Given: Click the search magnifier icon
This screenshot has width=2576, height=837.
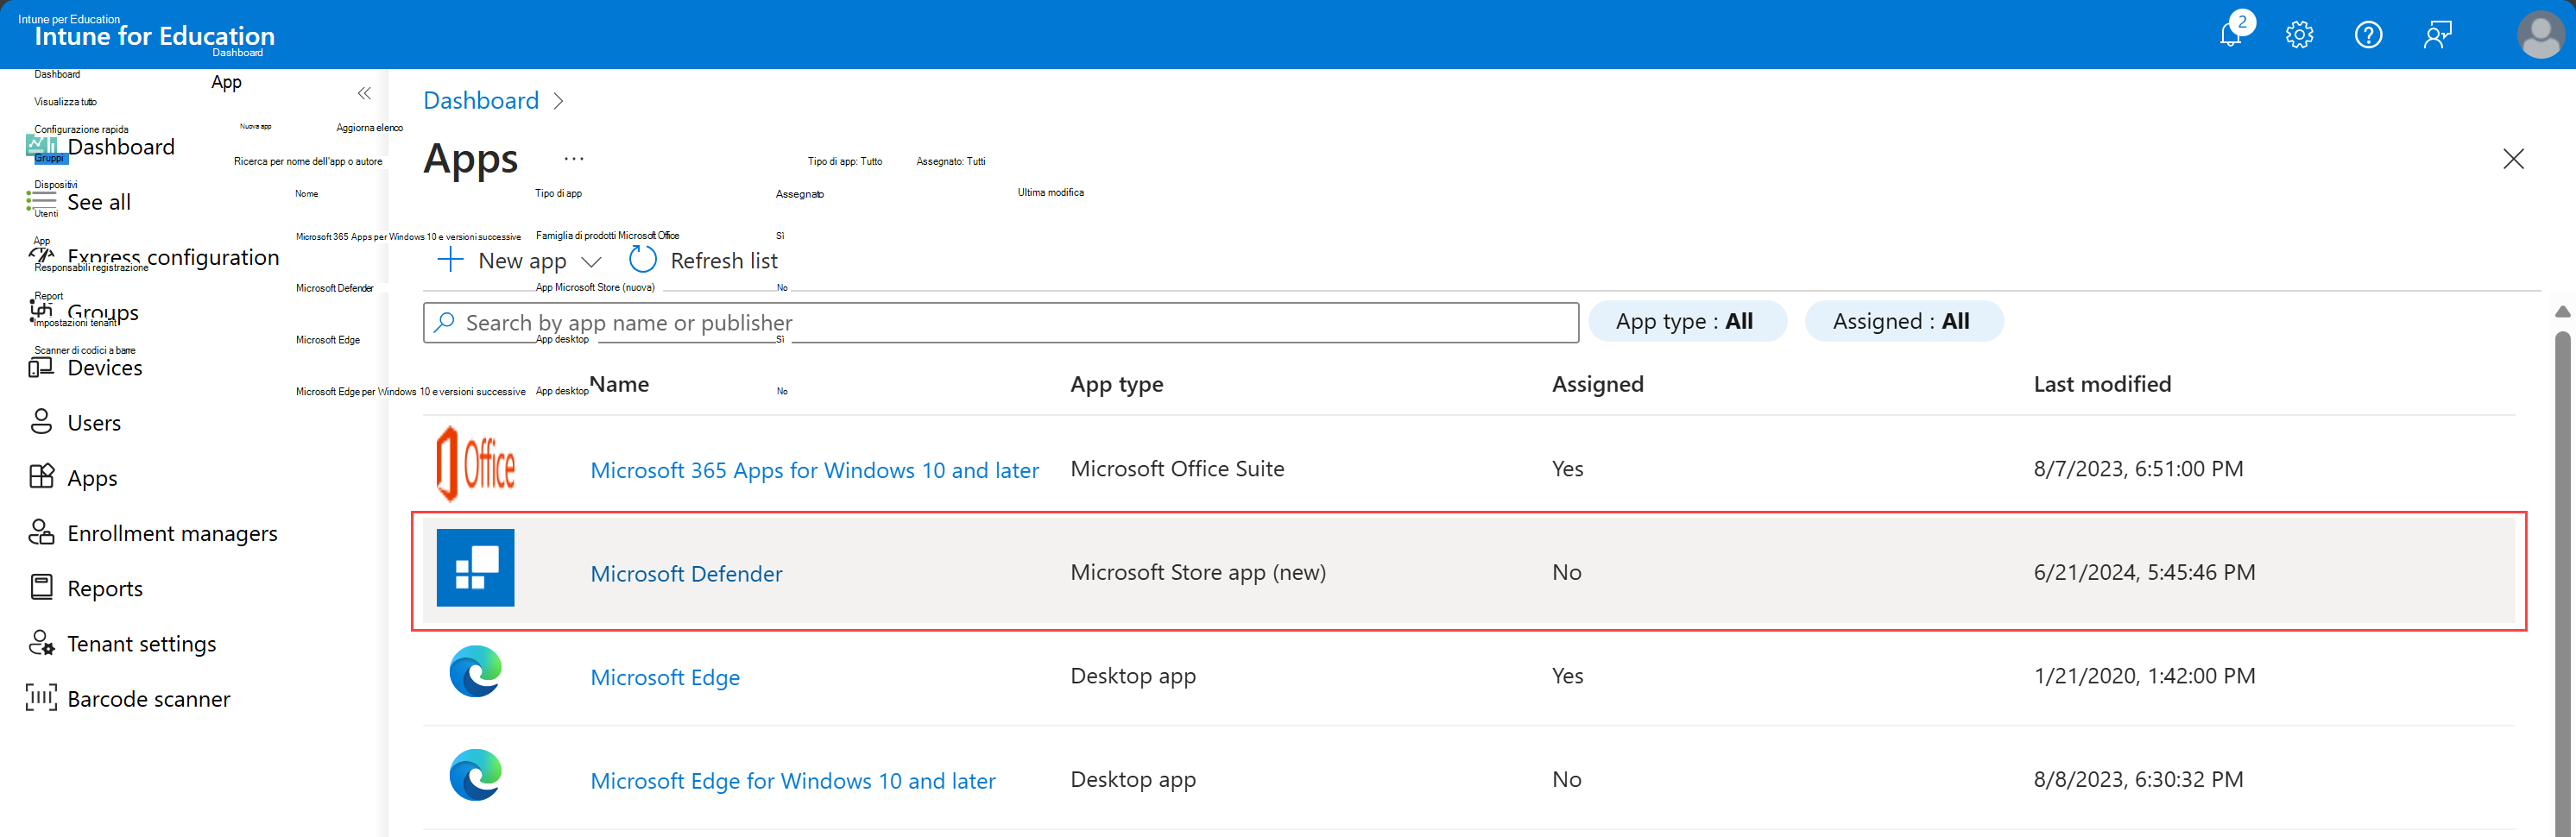Looking at the screenshot, I should click(445, 322).
